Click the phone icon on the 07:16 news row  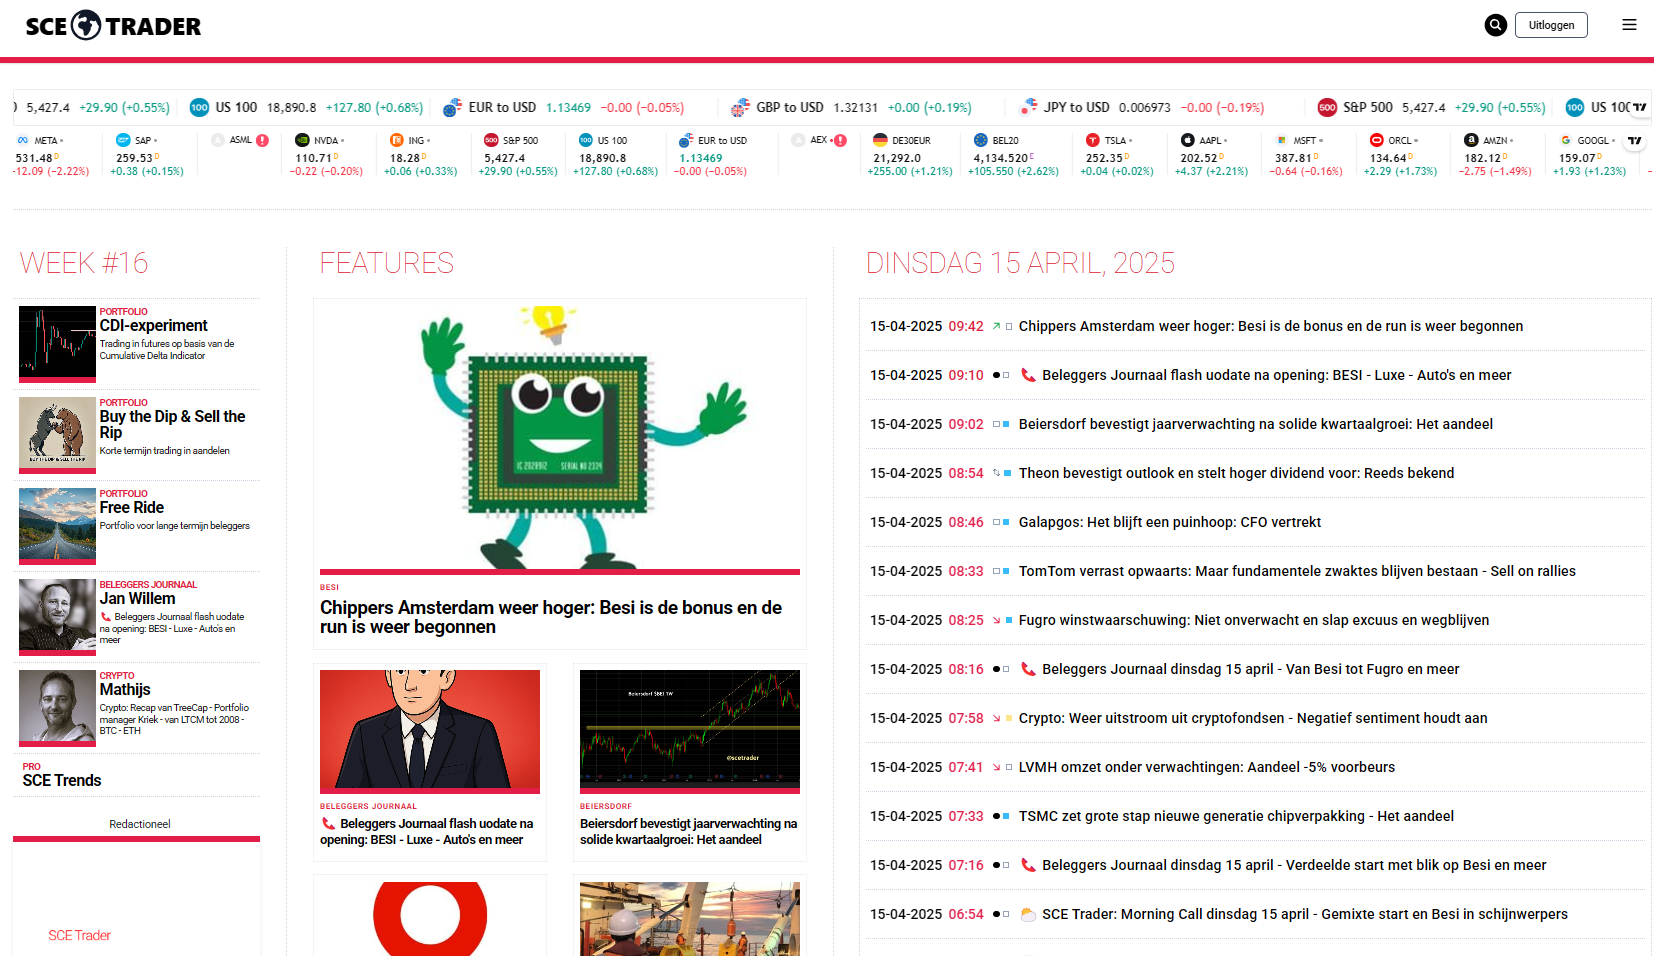point(1028,865)
